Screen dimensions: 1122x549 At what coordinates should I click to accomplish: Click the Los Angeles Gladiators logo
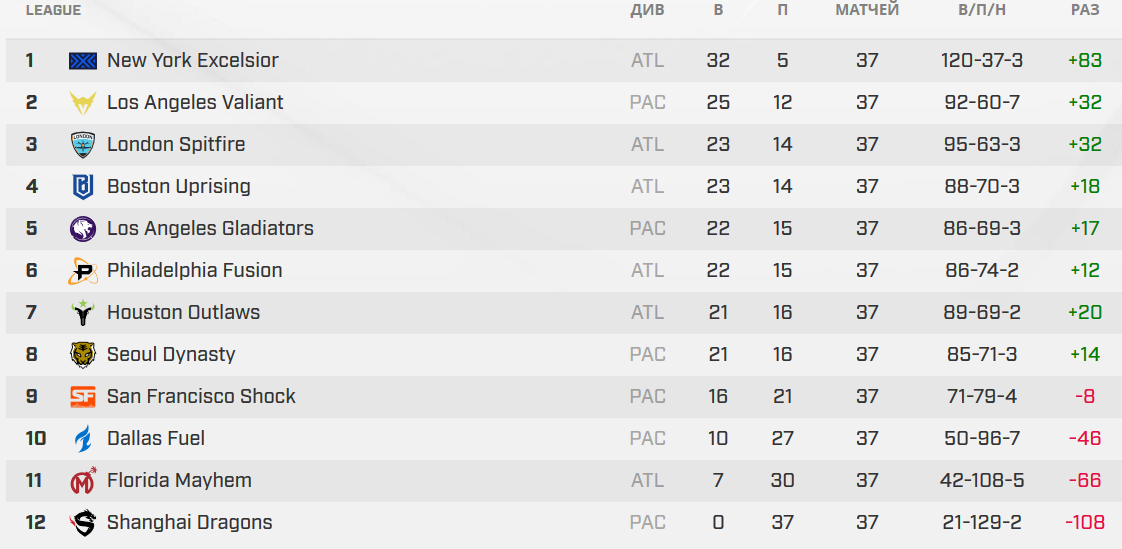point(82,229)
